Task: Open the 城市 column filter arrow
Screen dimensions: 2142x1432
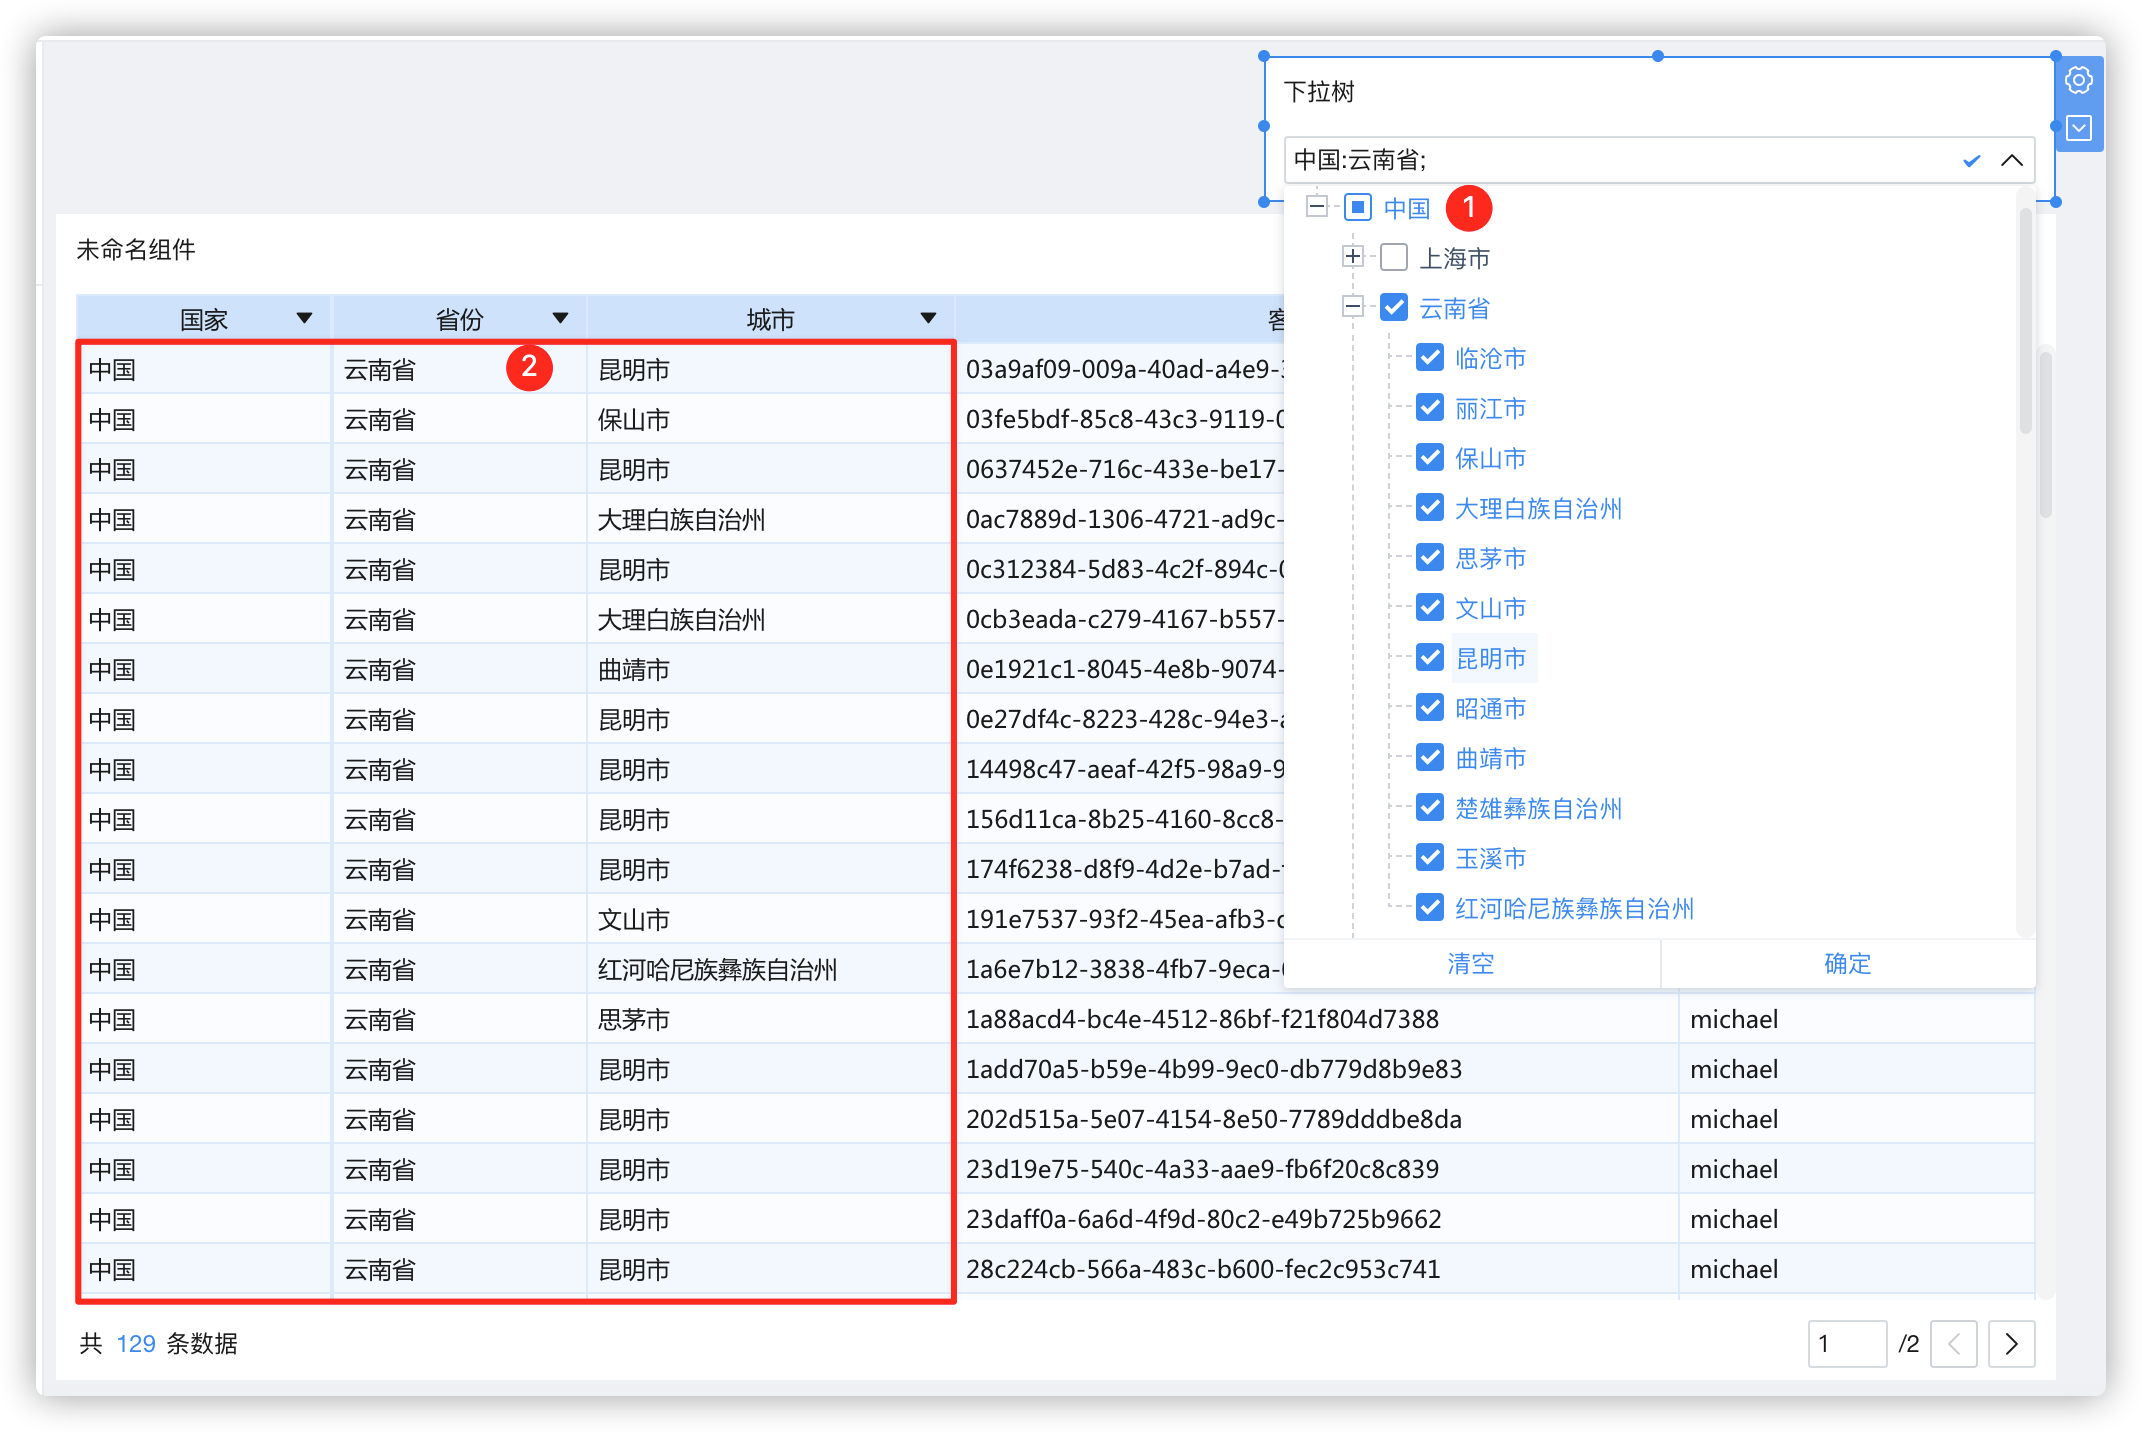Action: (x=928, y=318)
